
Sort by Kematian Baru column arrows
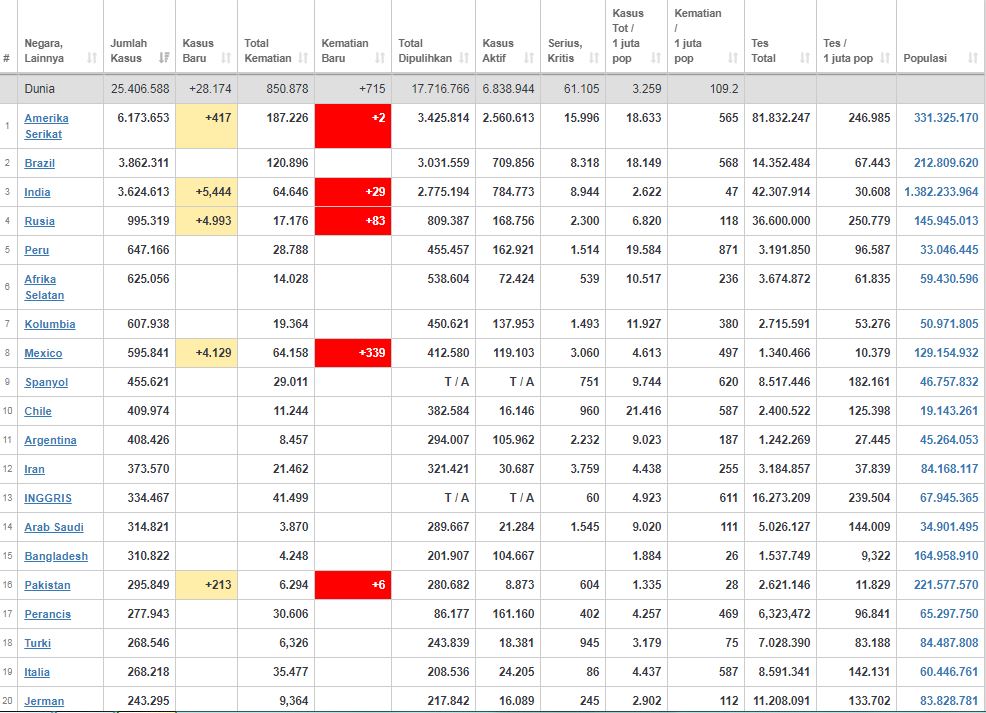(380, 58)
